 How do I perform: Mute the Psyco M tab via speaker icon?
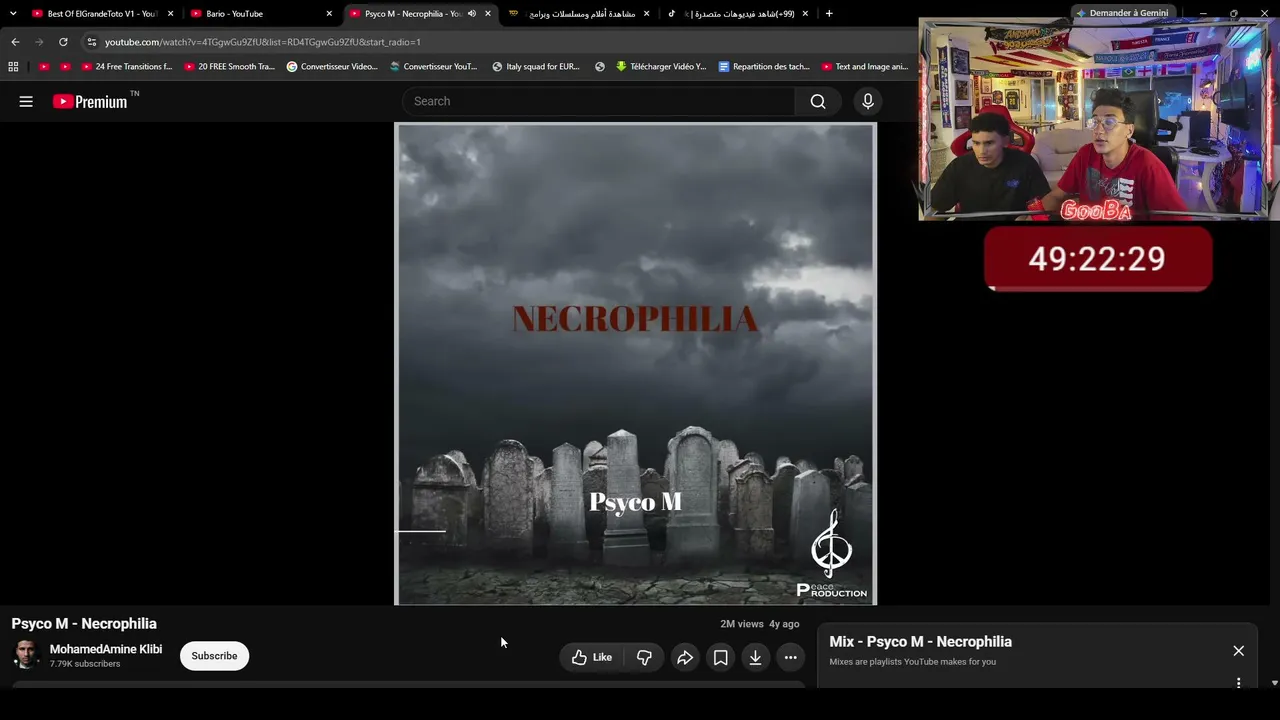click(472, 14)
